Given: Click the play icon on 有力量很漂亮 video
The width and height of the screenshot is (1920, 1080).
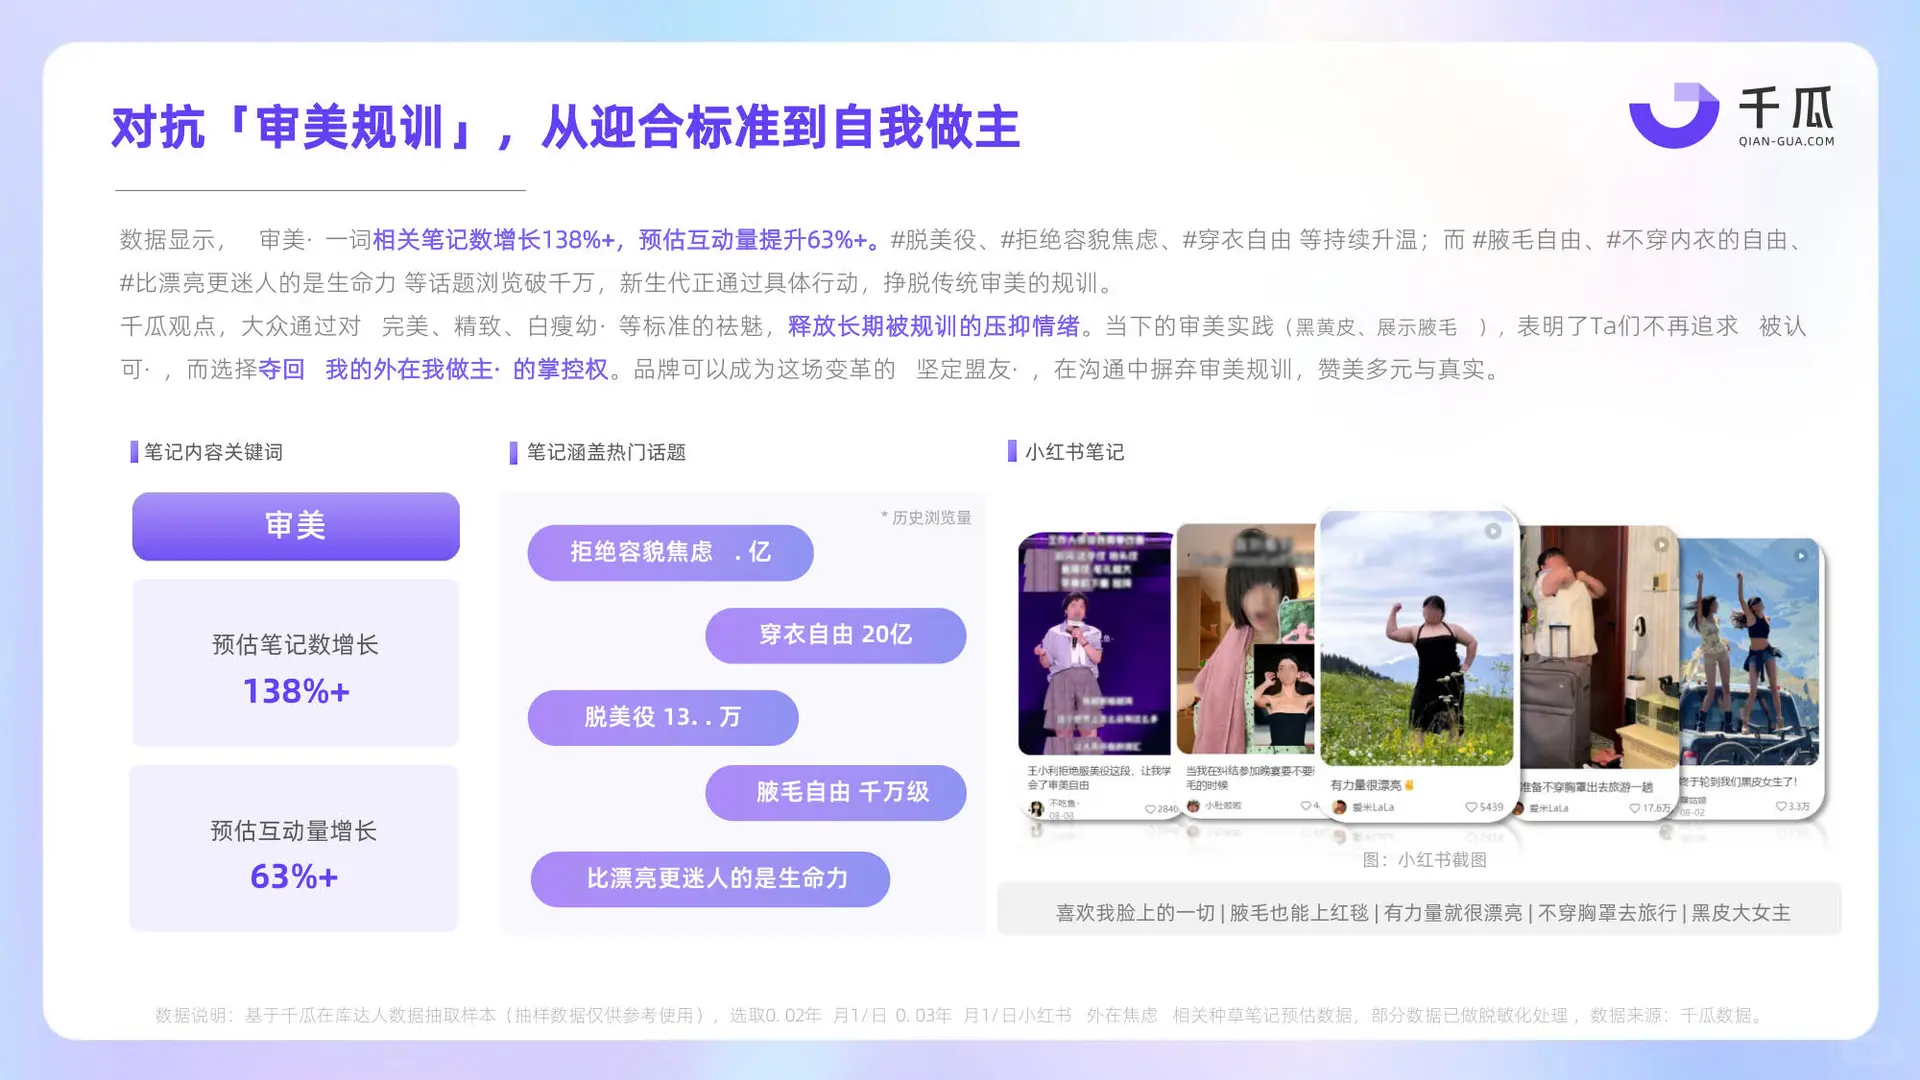Looking at the screenshot, I should (x=1492, y=530).
